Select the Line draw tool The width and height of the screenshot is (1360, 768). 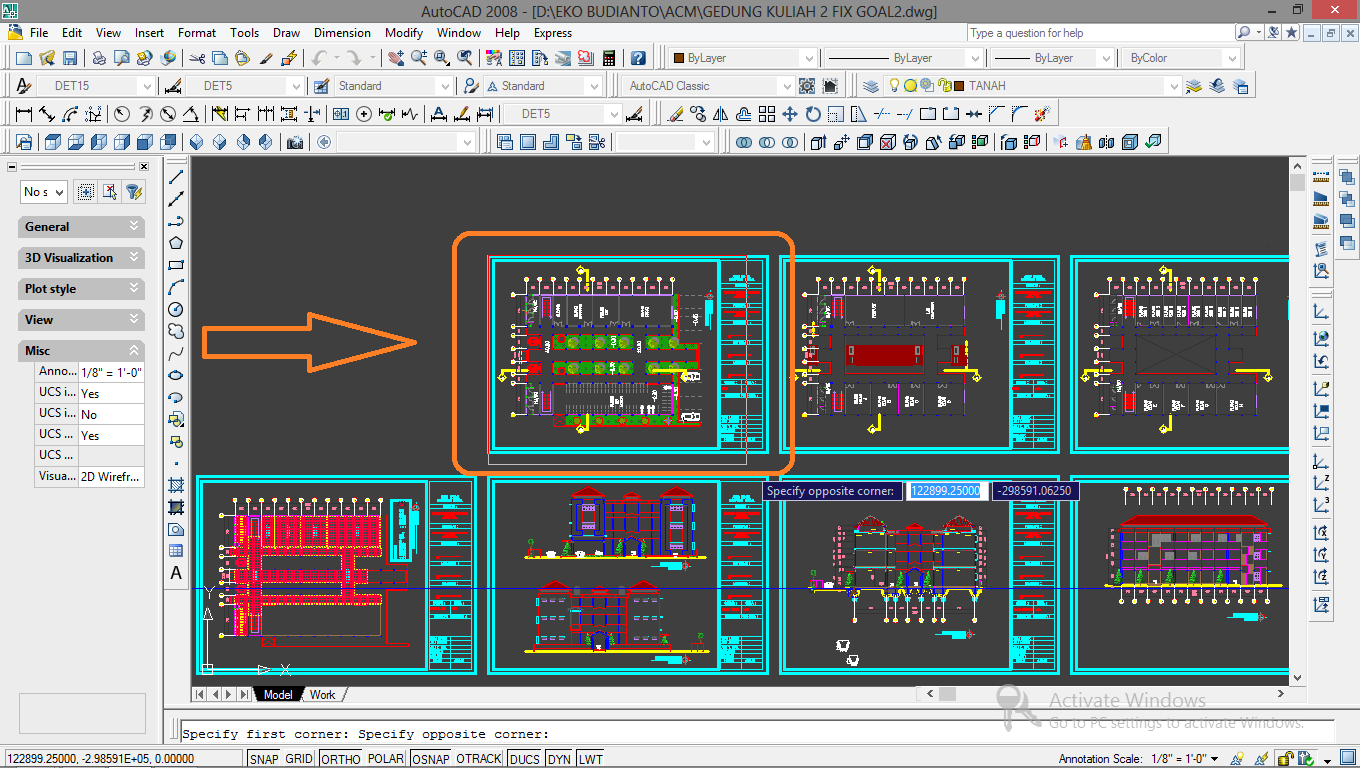(x=176, y=176)
